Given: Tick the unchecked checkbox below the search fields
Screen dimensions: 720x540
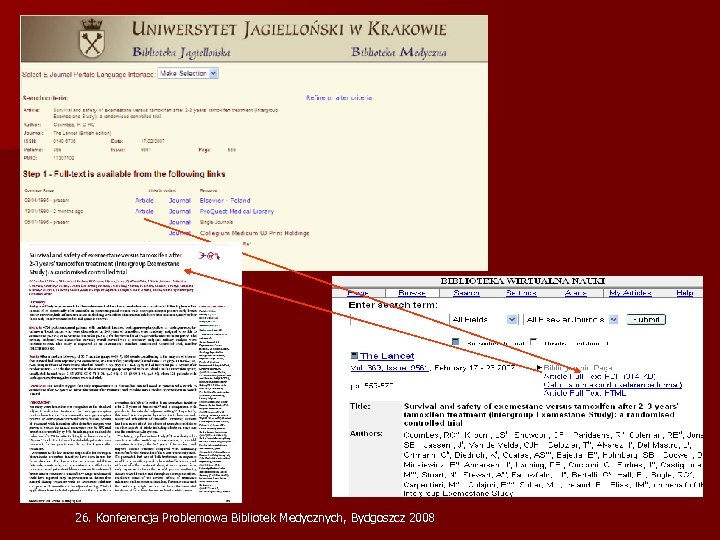Looking at the screenshot, I should pos(534,342).
